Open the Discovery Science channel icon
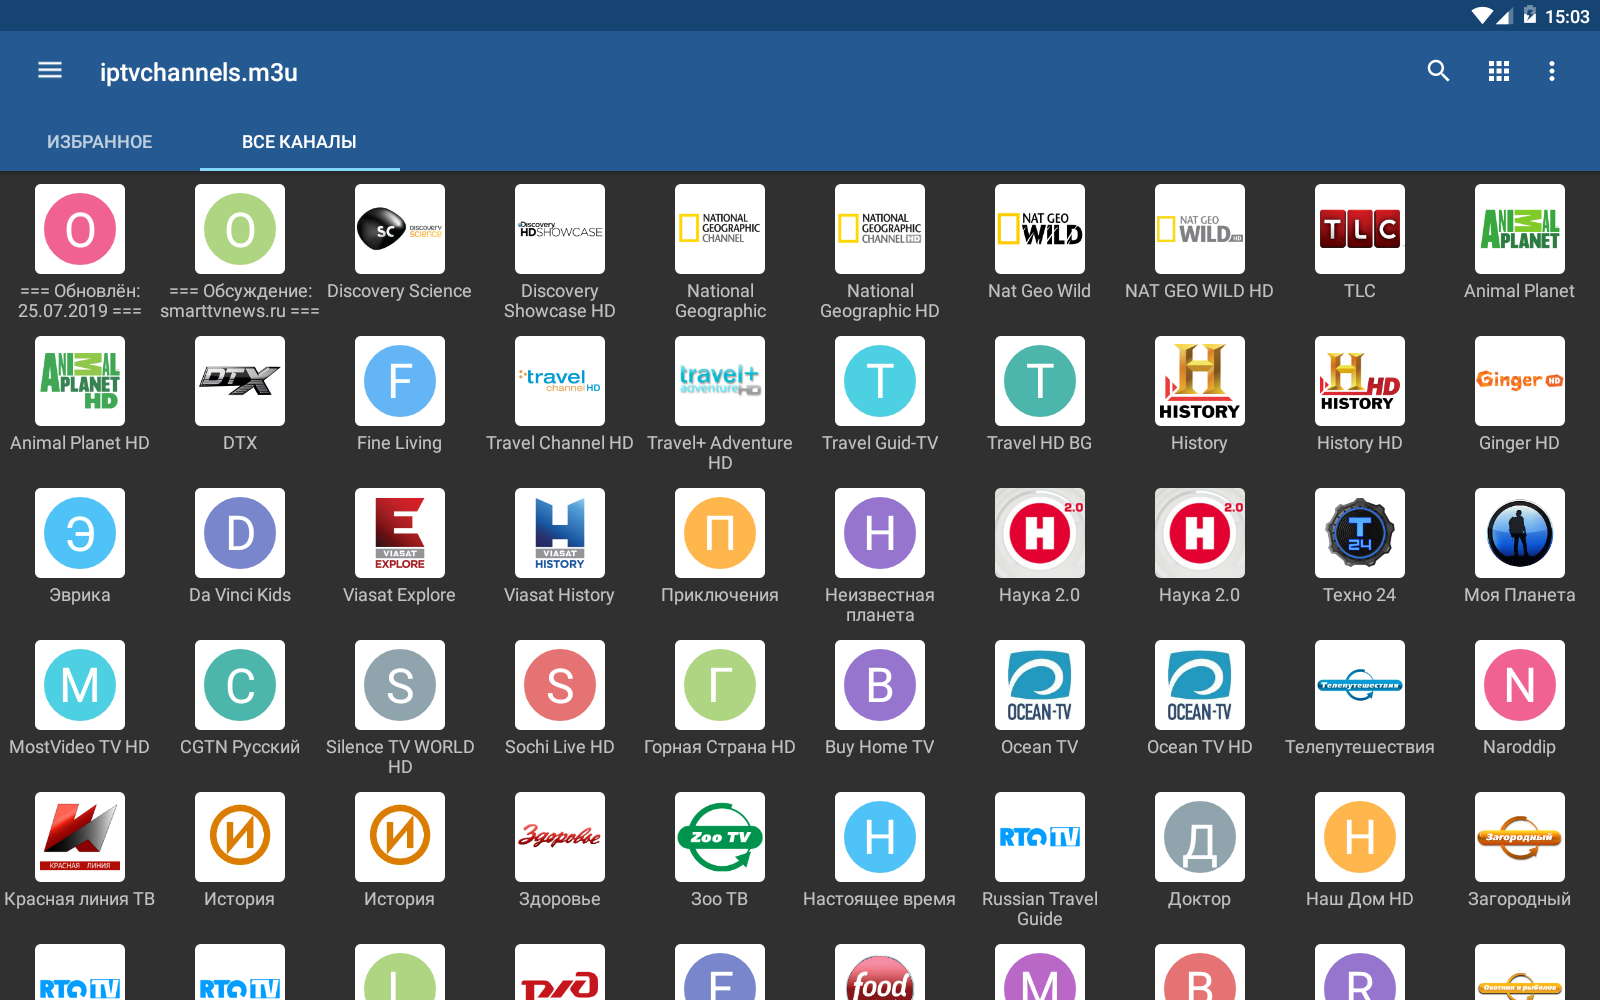 (400, 229)
